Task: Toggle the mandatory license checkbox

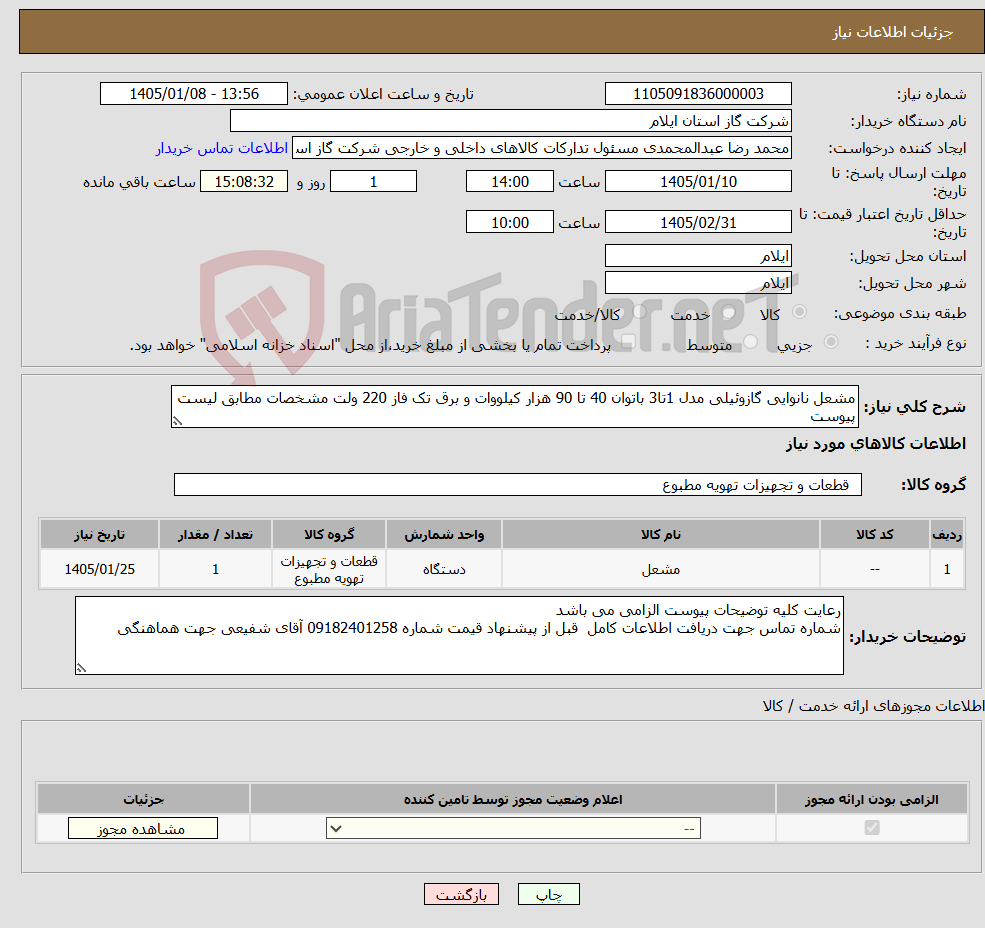Action: tap(872, 827)
